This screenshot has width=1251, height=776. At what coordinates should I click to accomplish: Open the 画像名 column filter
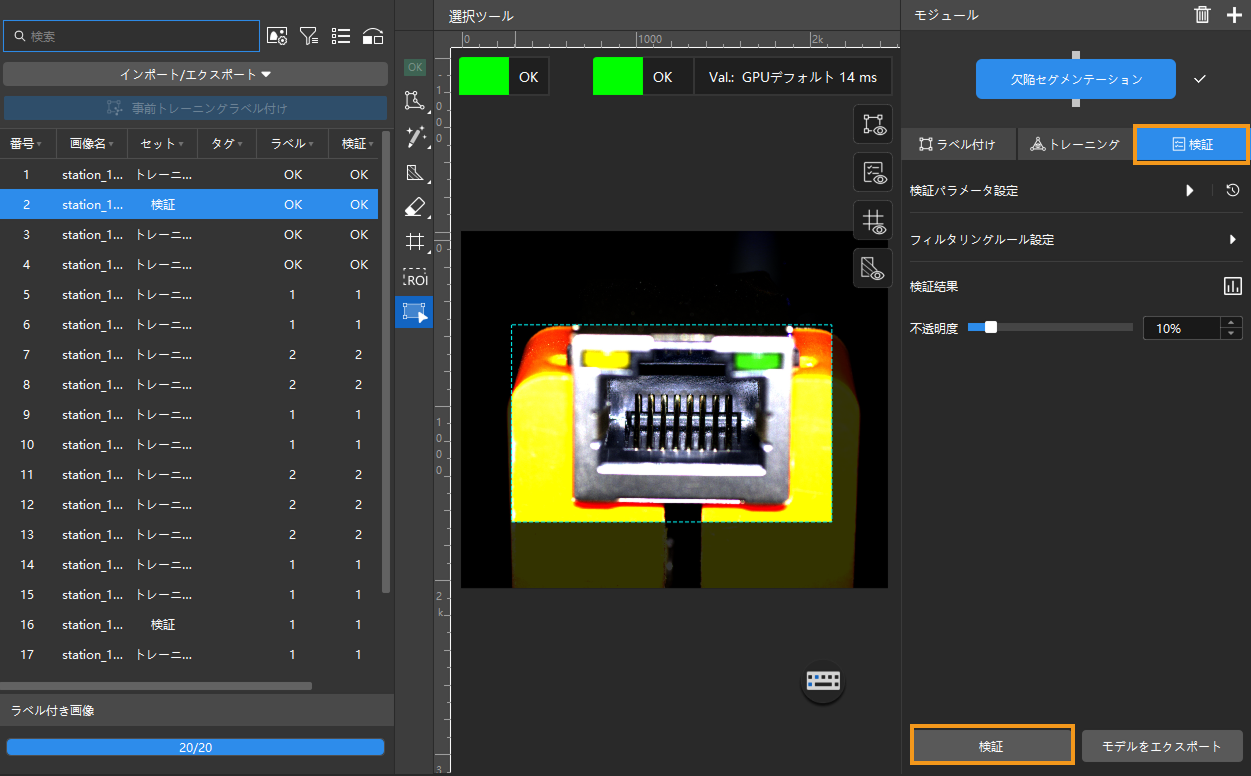92,144
